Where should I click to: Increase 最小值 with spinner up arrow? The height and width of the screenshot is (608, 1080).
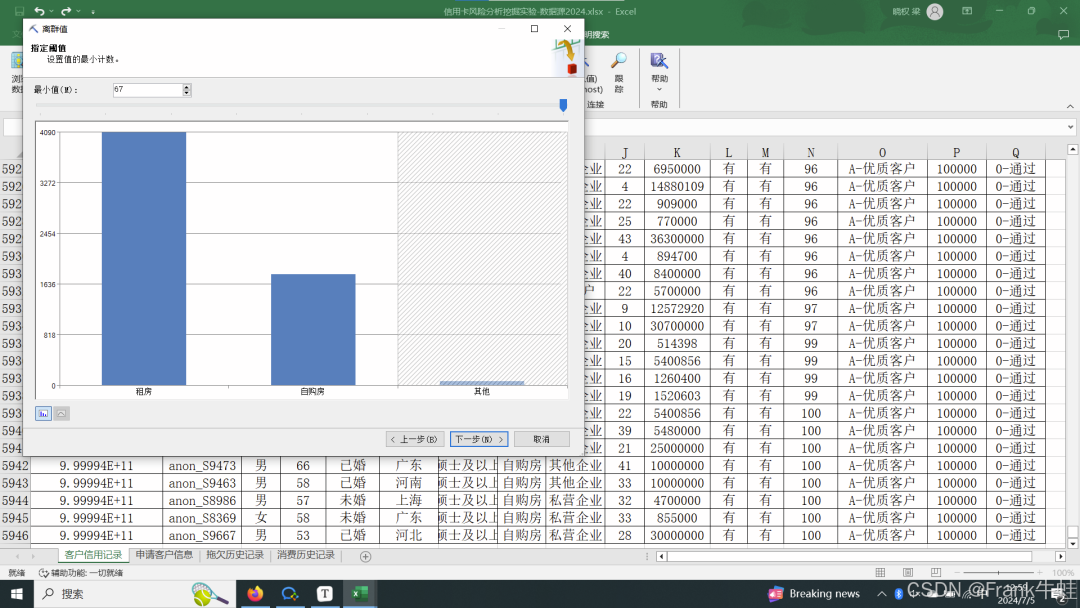[x=187, y=87]
